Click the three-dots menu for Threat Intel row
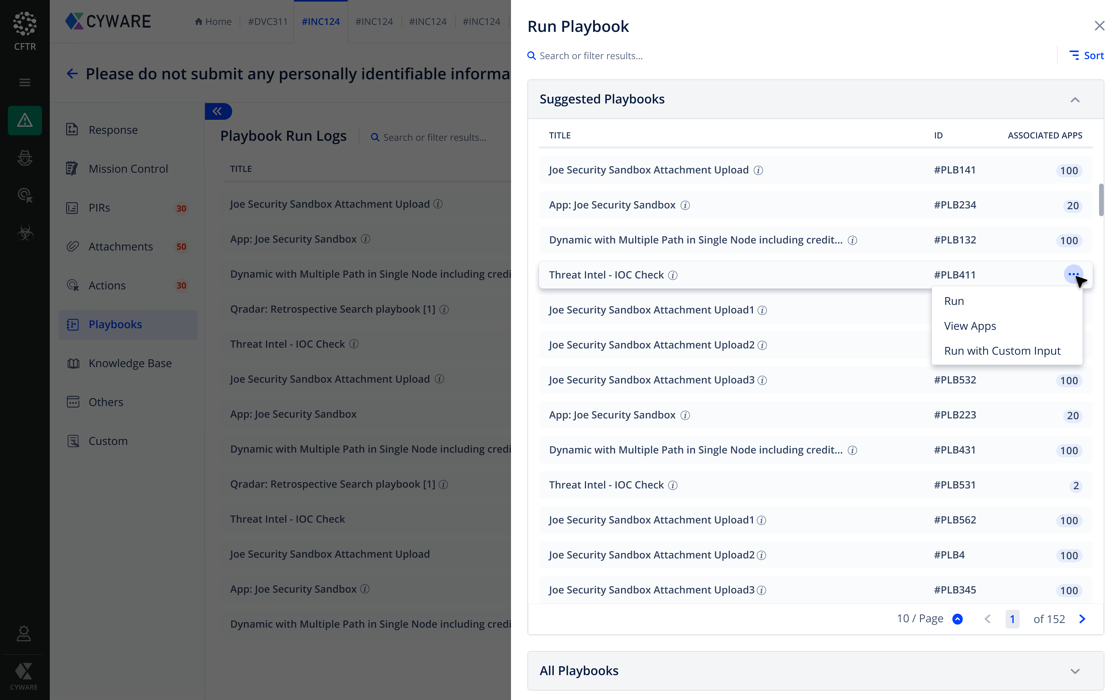1120x700 pixels. coord(1073,274)
